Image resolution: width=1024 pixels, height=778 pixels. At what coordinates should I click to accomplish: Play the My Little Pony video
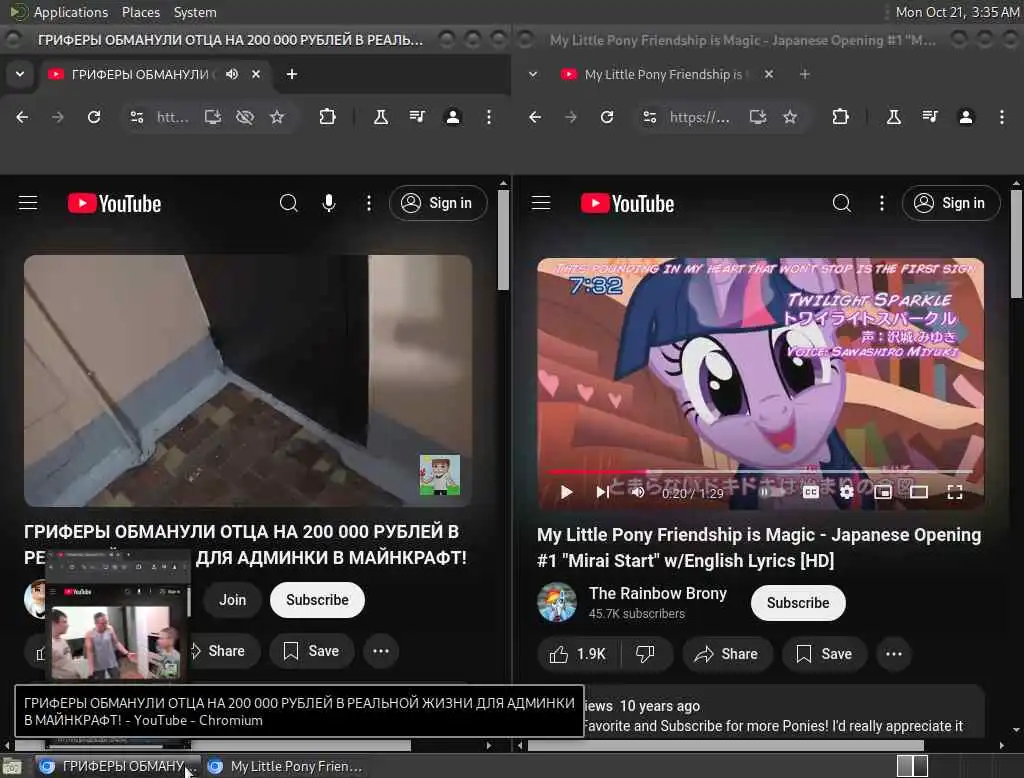(x=566, y=492)
